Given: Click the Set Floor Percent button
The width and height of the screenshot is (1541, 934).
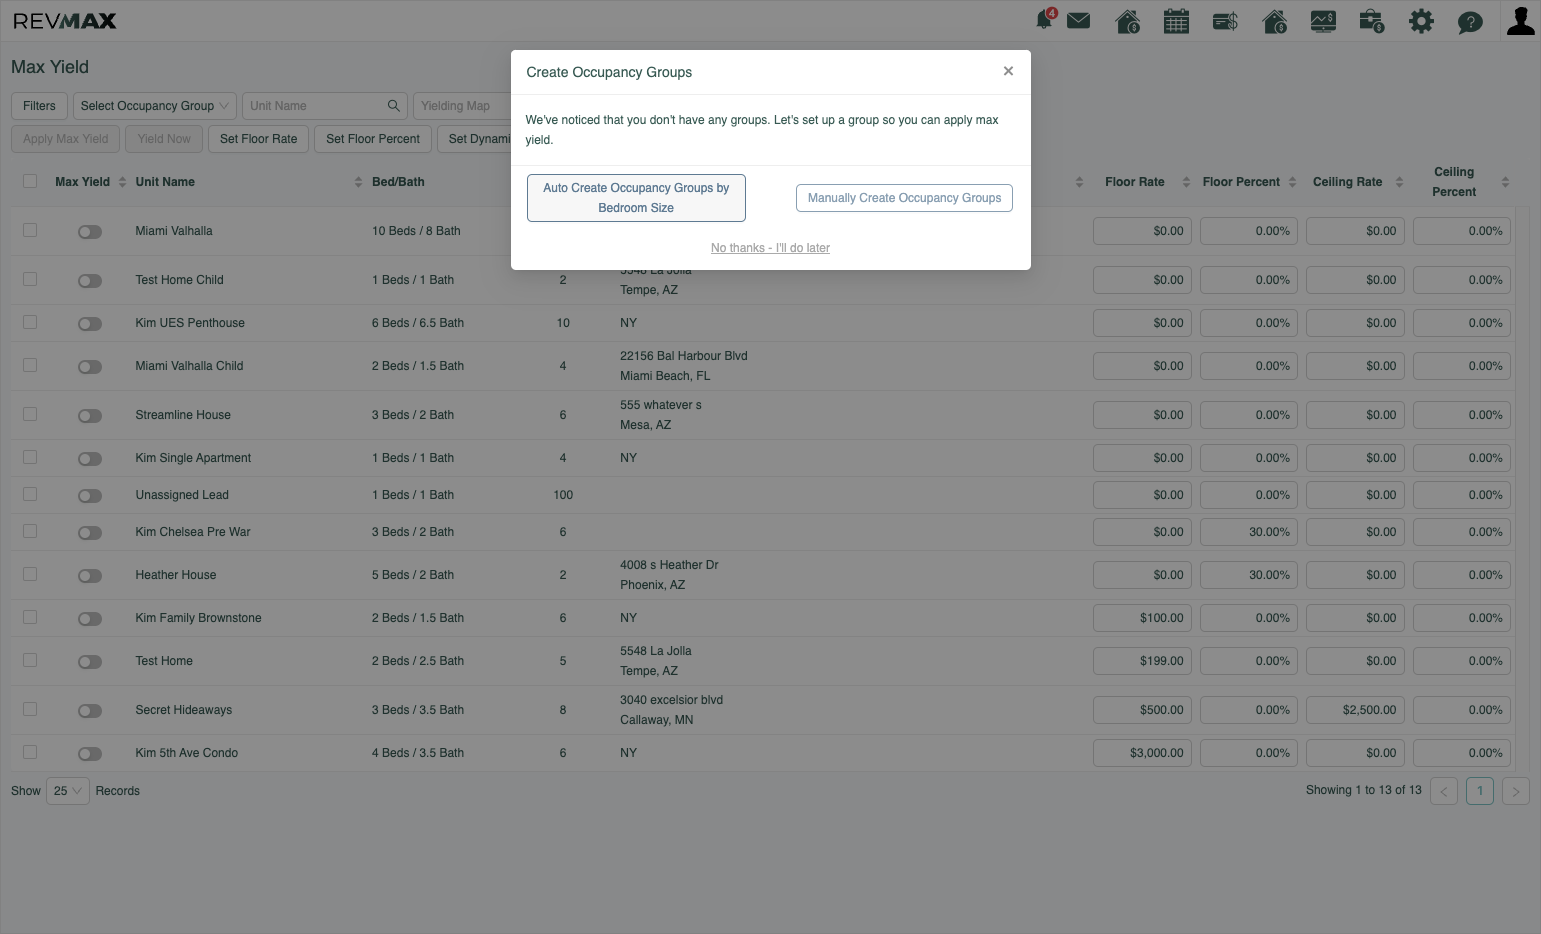Looking at the screenshot, I should [373, 139].
